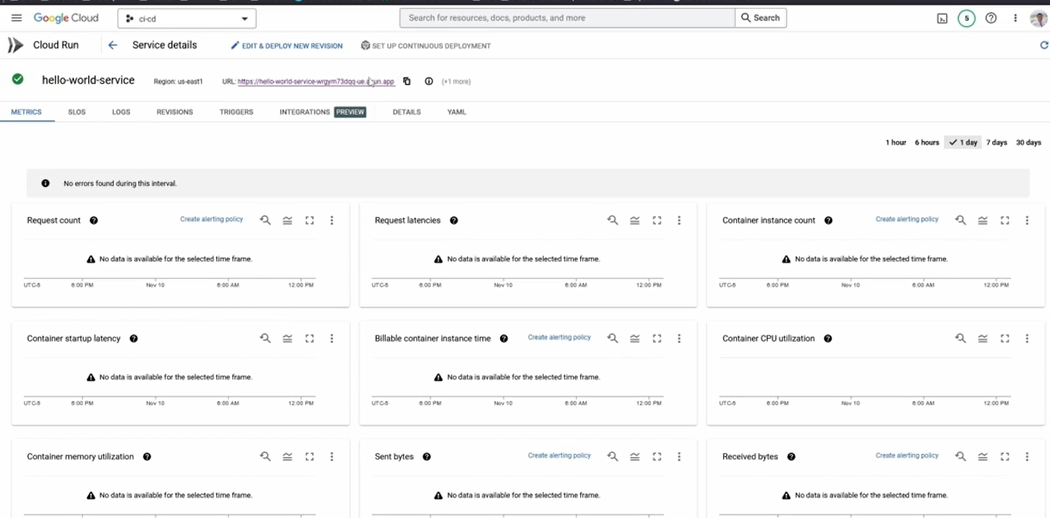Open the help question mark icon
Screen dimensions: 1050x518
[x=990, y=18]
